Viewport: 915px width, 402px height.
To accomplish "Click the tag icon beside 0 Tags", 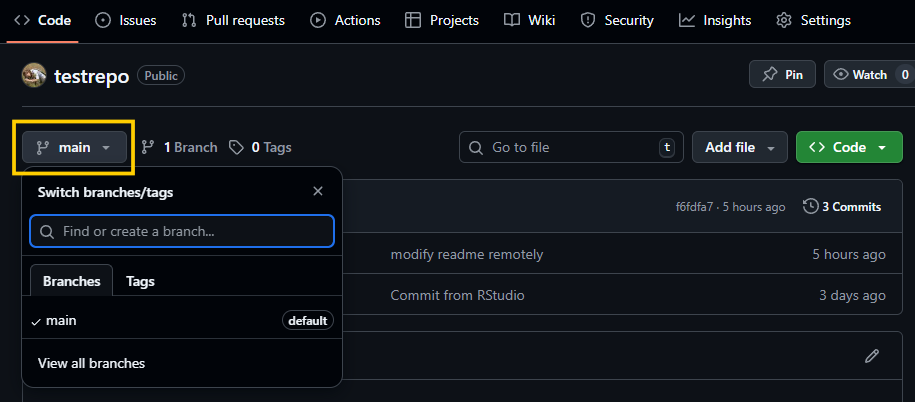I will tap(236, 147).
